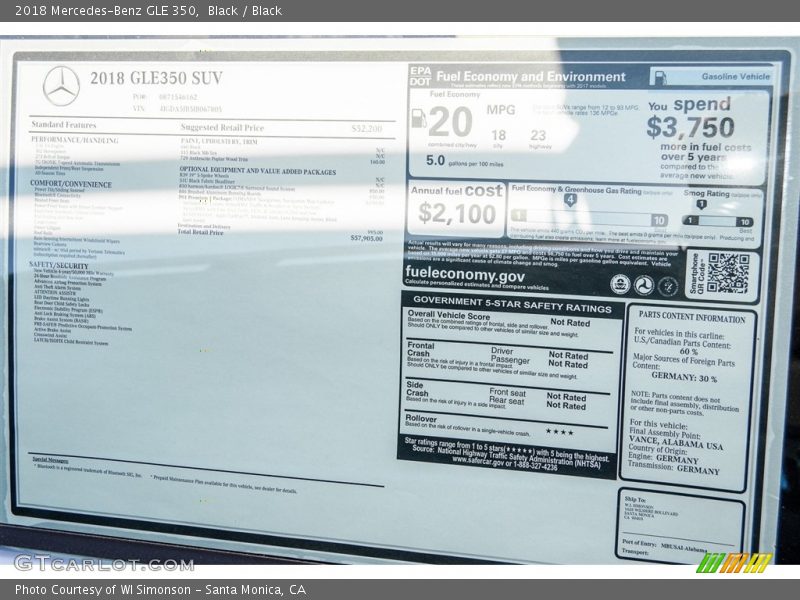
Task: Click the 'Special Messages' footnote heading
Action: [51, 460]
